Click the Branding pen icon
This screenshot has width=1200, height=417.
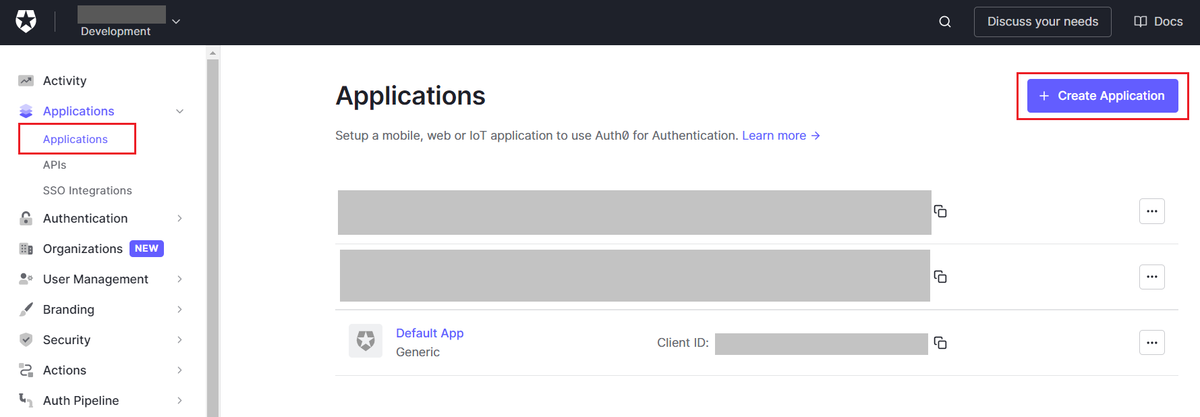point(26,310)
